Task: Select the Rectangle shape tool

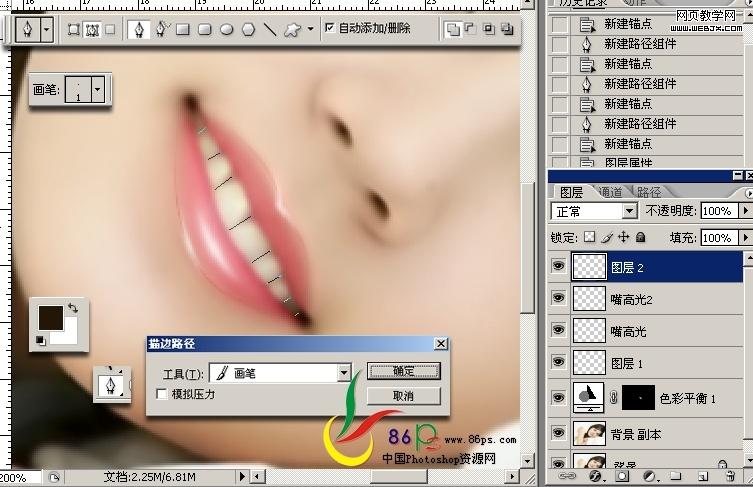Action: [182, 30]
